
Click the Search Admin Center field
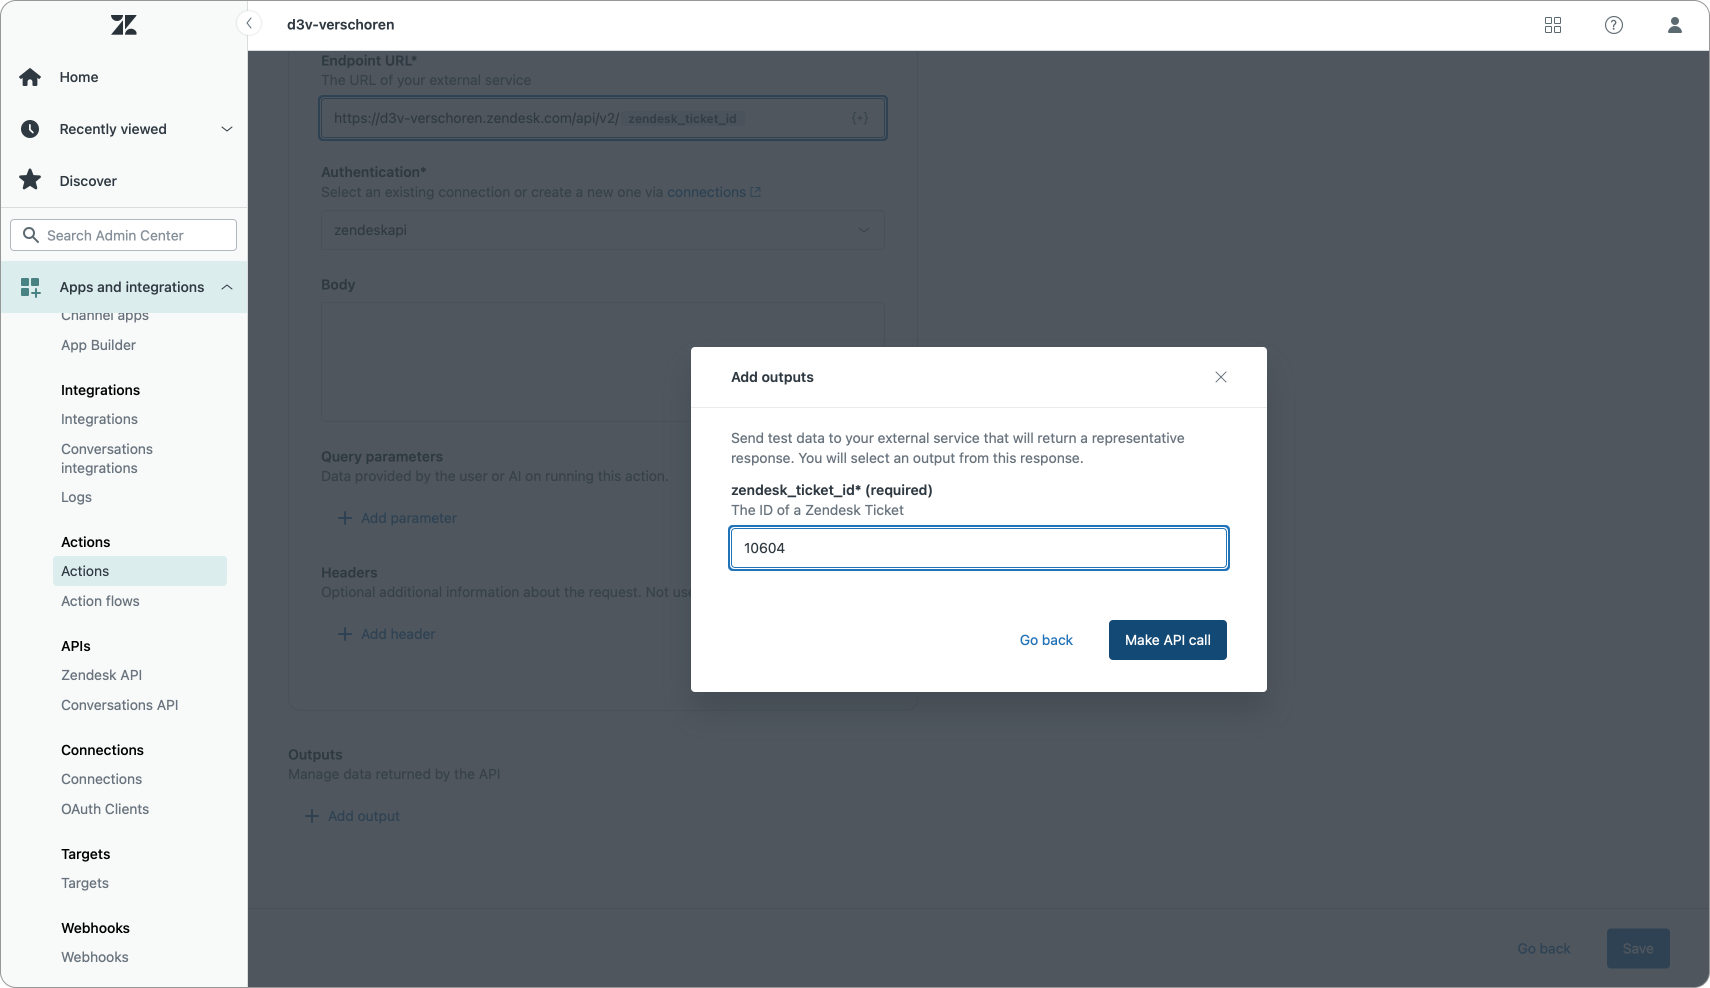click(124, 235)
